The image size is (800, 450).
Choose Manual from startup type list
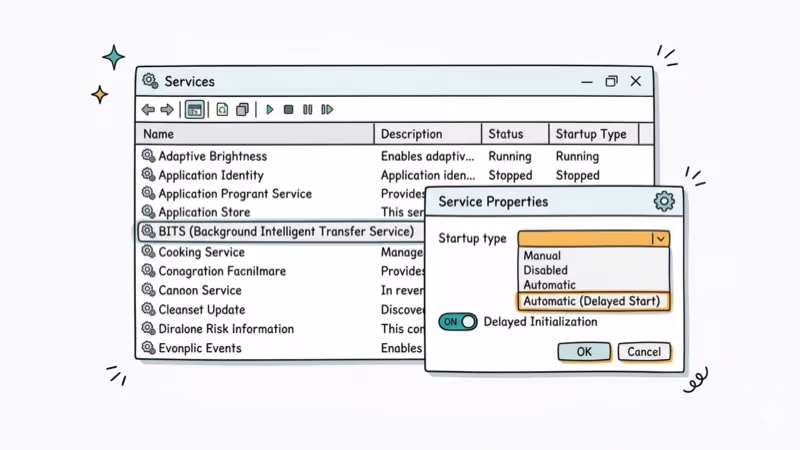tap(593, 255)
